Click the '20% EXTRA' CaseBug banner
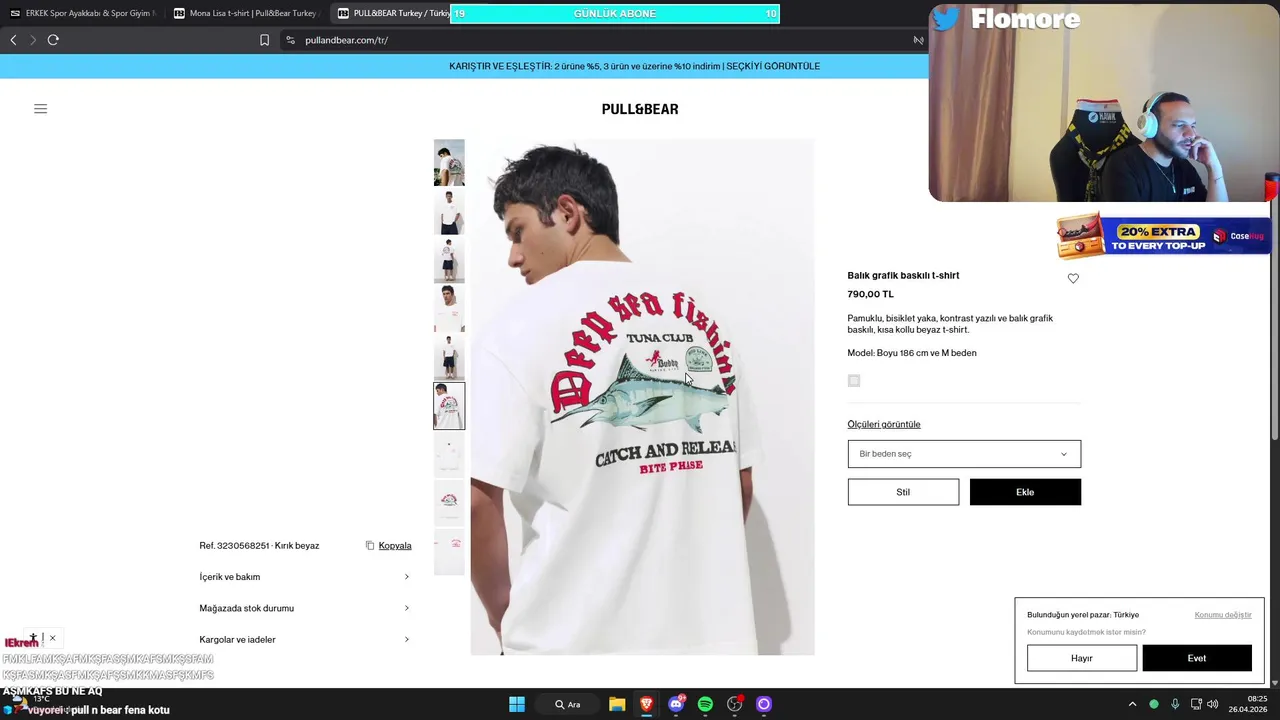 click(1162, 237)
